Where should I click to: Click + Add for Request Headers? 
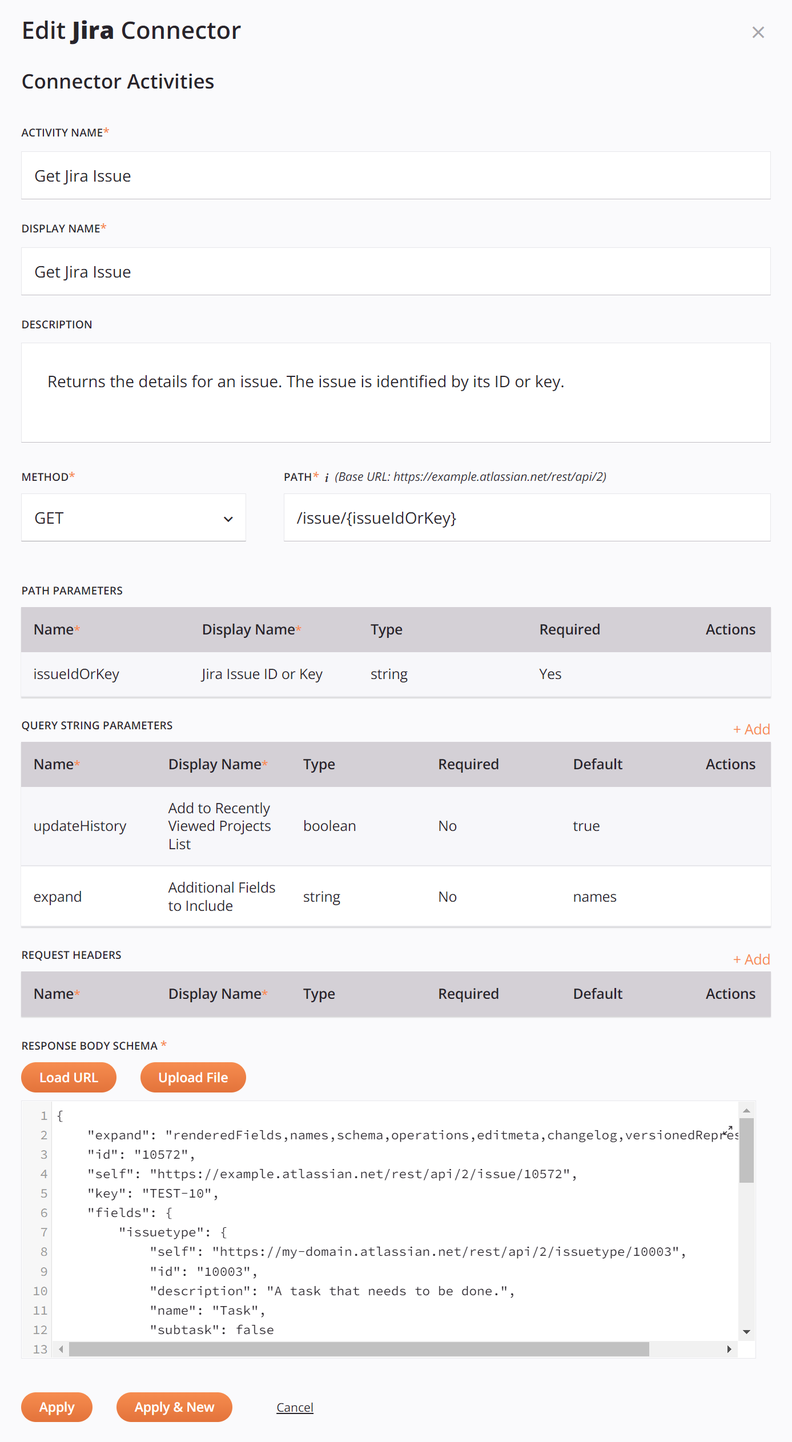click(751, 959)
